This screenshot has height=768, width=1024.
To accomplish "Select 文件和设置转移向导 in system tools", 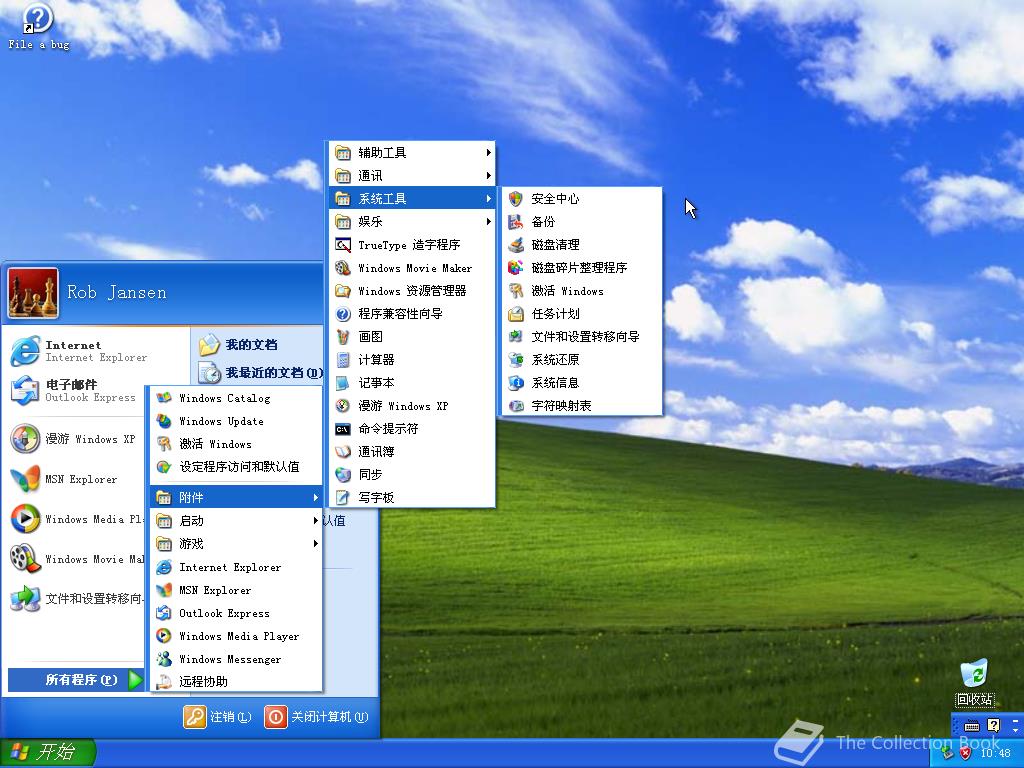I will tap(582, 337).
